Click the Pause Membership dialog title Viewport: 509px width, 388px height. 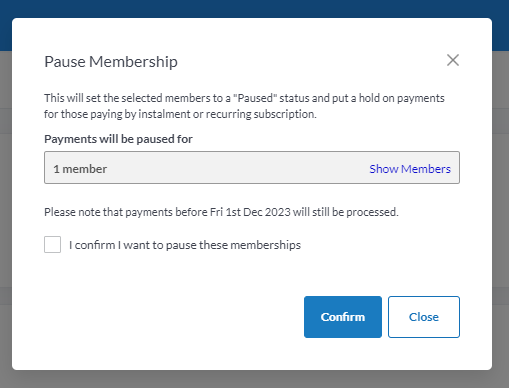(x=111, y=62)
